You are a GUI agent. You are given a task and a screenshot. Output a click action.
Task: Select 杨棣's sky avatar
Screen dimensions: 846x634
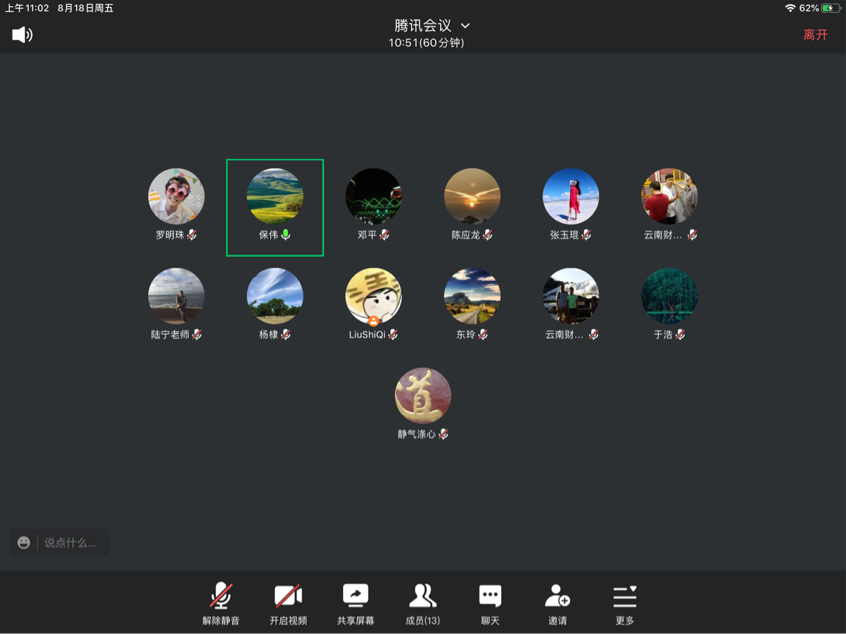(275, 296)
